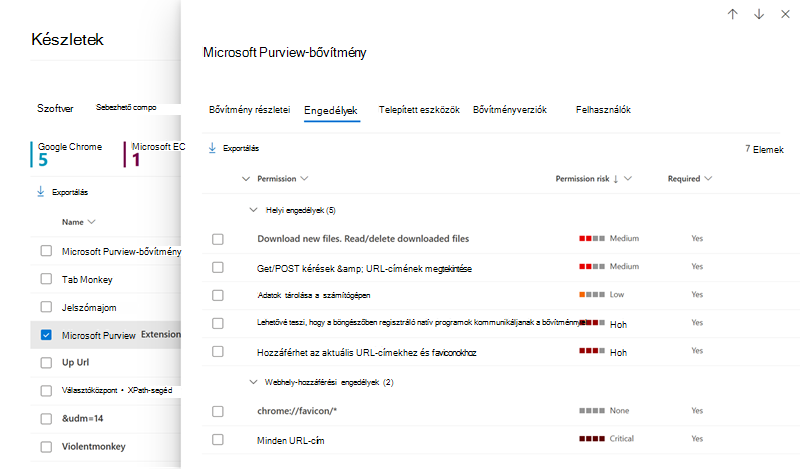Screen dimensions: 800x470
Task: Collapse all groups via chevron left of Permission
Action: (x=246, y=179)
